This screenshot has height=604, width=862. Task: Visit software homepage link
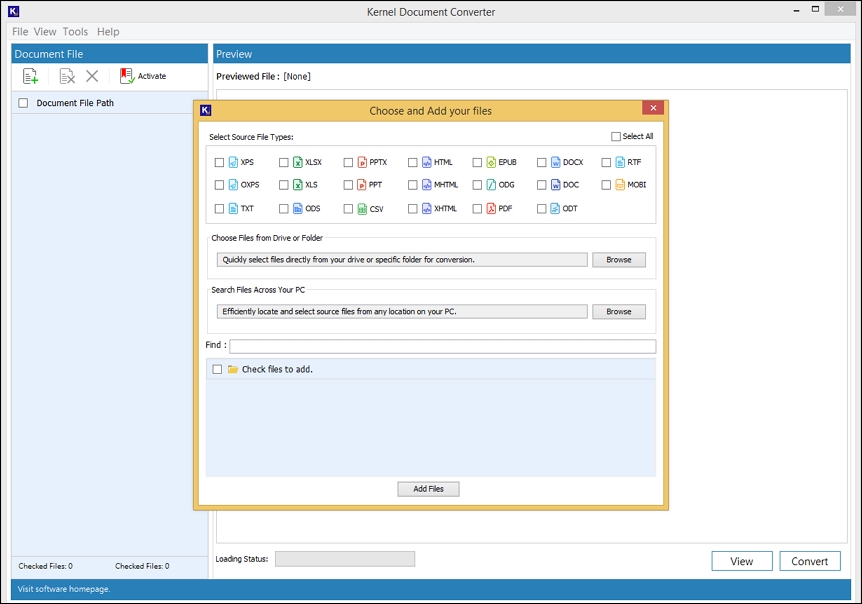pyautogui.click(x=64, y=589)
